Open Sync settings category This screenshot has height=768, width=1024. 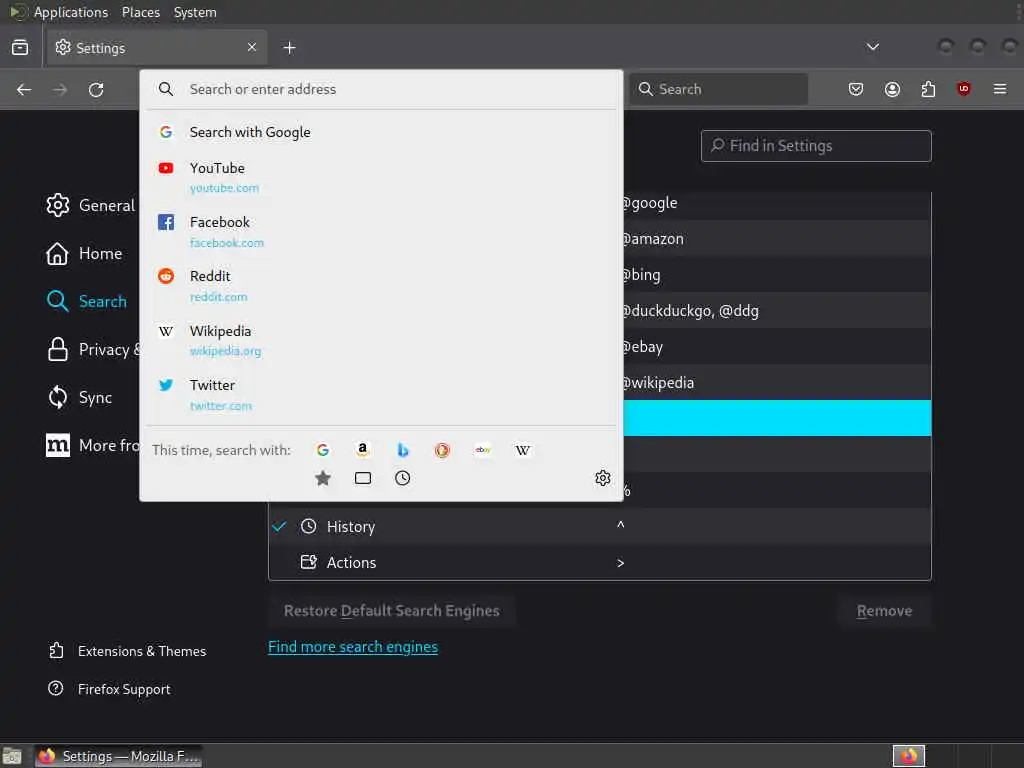[79, 398]
